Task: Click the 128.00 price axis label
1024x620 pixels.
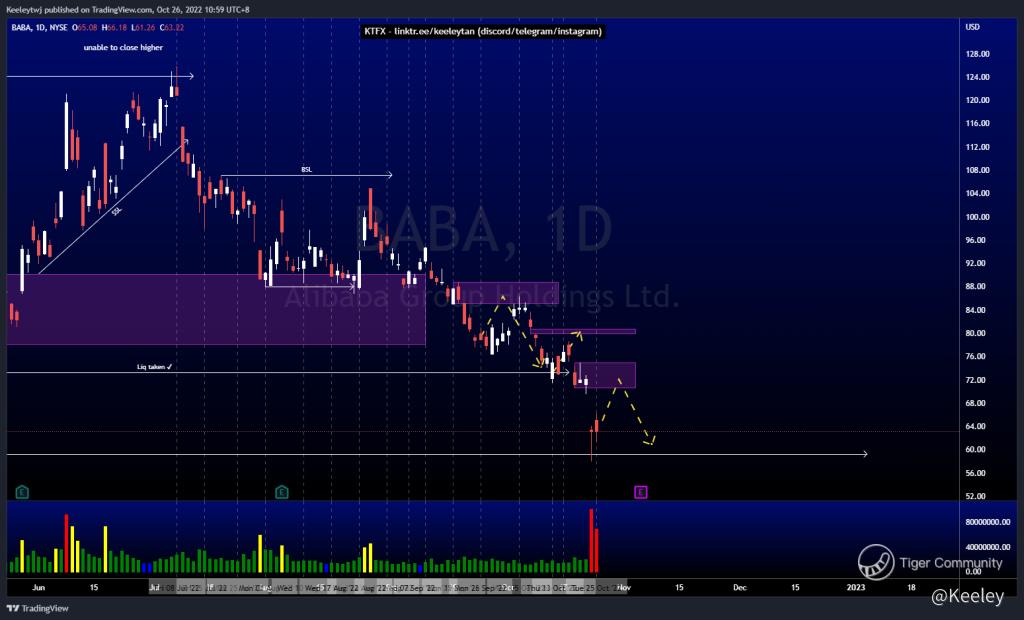Action: point(978,54)
